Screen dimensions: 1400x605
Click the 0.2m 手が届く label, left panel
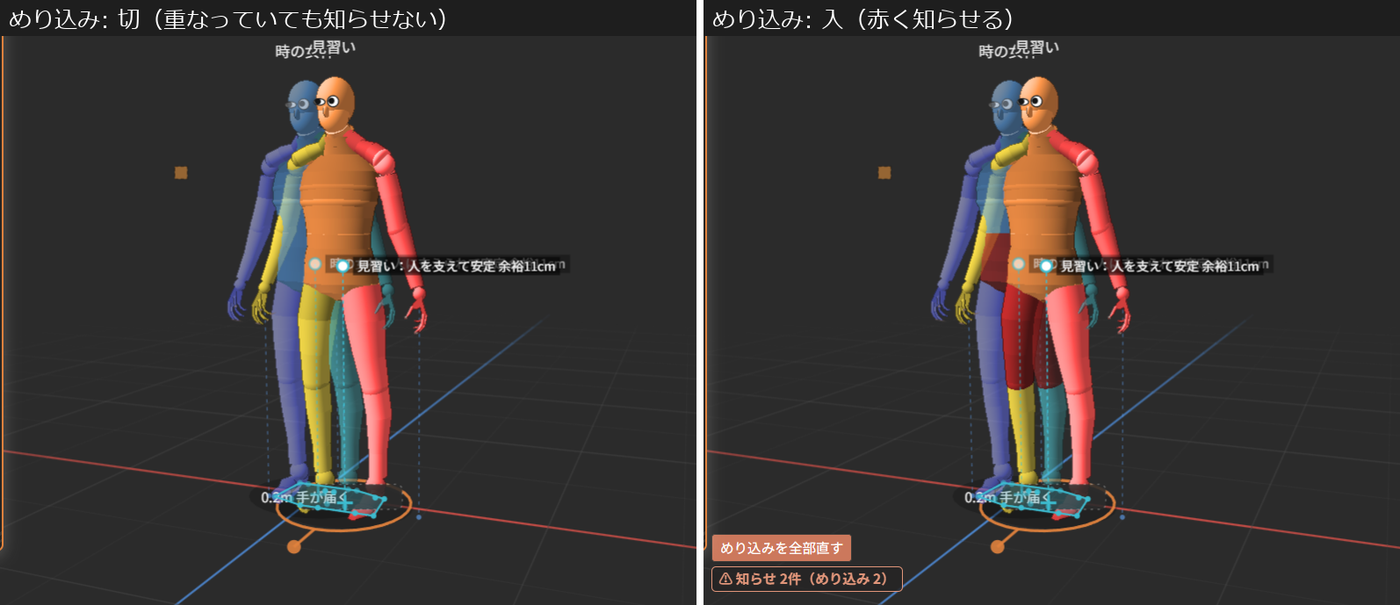(303, 497)
